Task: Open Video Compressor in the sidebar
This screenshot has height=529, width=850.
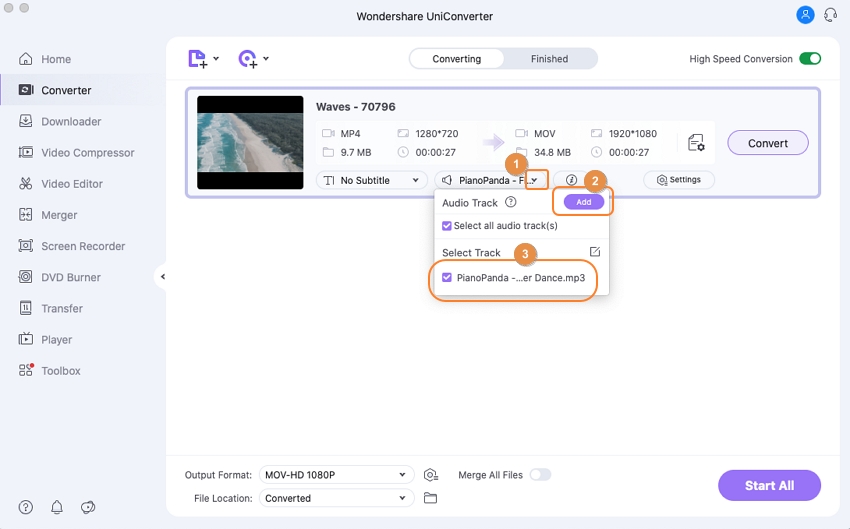Action: [87, 153]
